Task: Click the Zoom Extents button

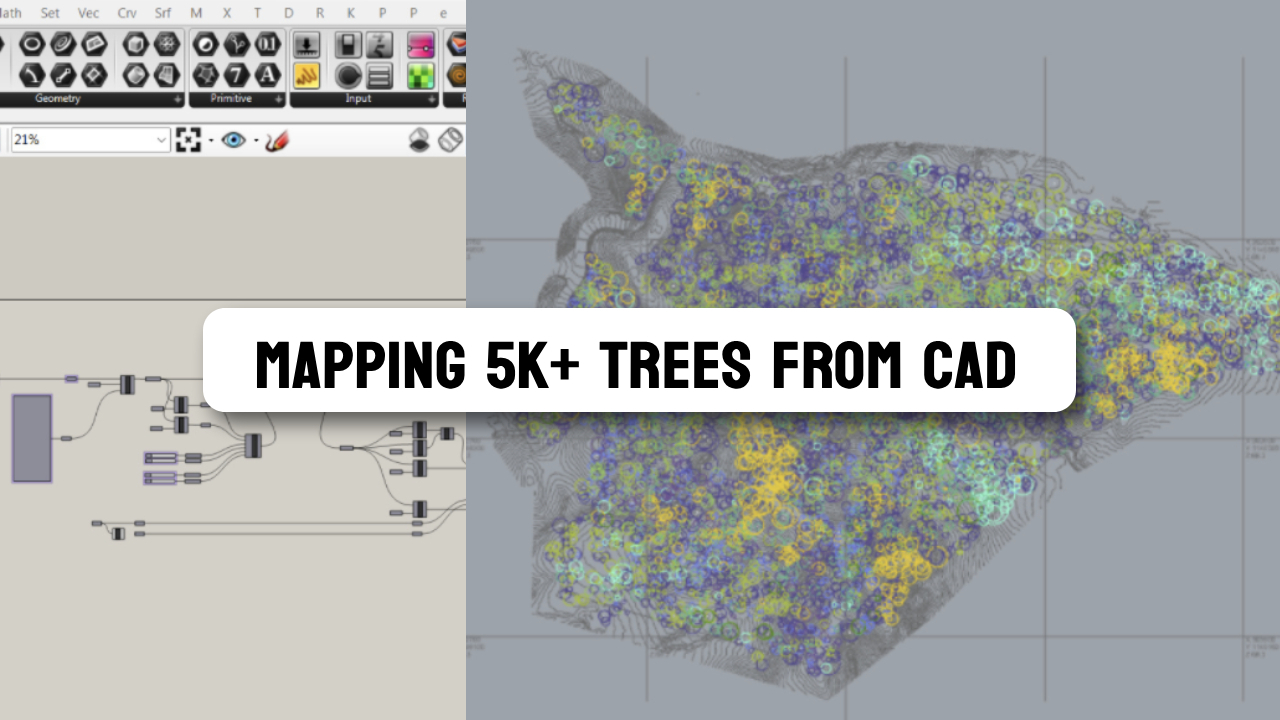Action: 188,140
